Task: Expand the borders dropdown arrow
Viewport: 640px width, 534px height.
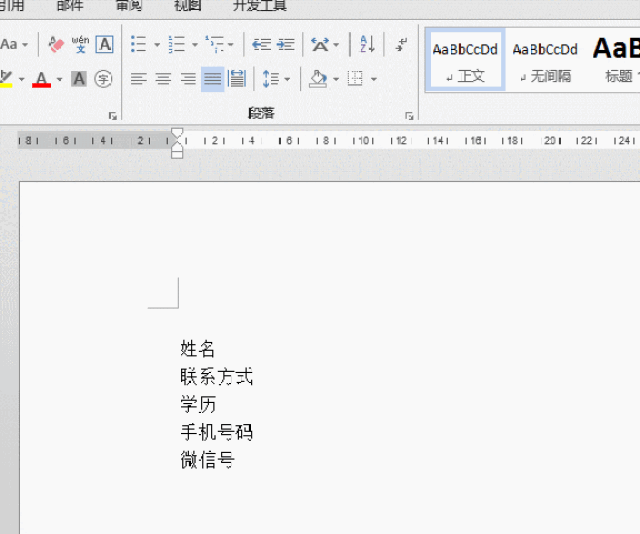Action: point(374,78)
